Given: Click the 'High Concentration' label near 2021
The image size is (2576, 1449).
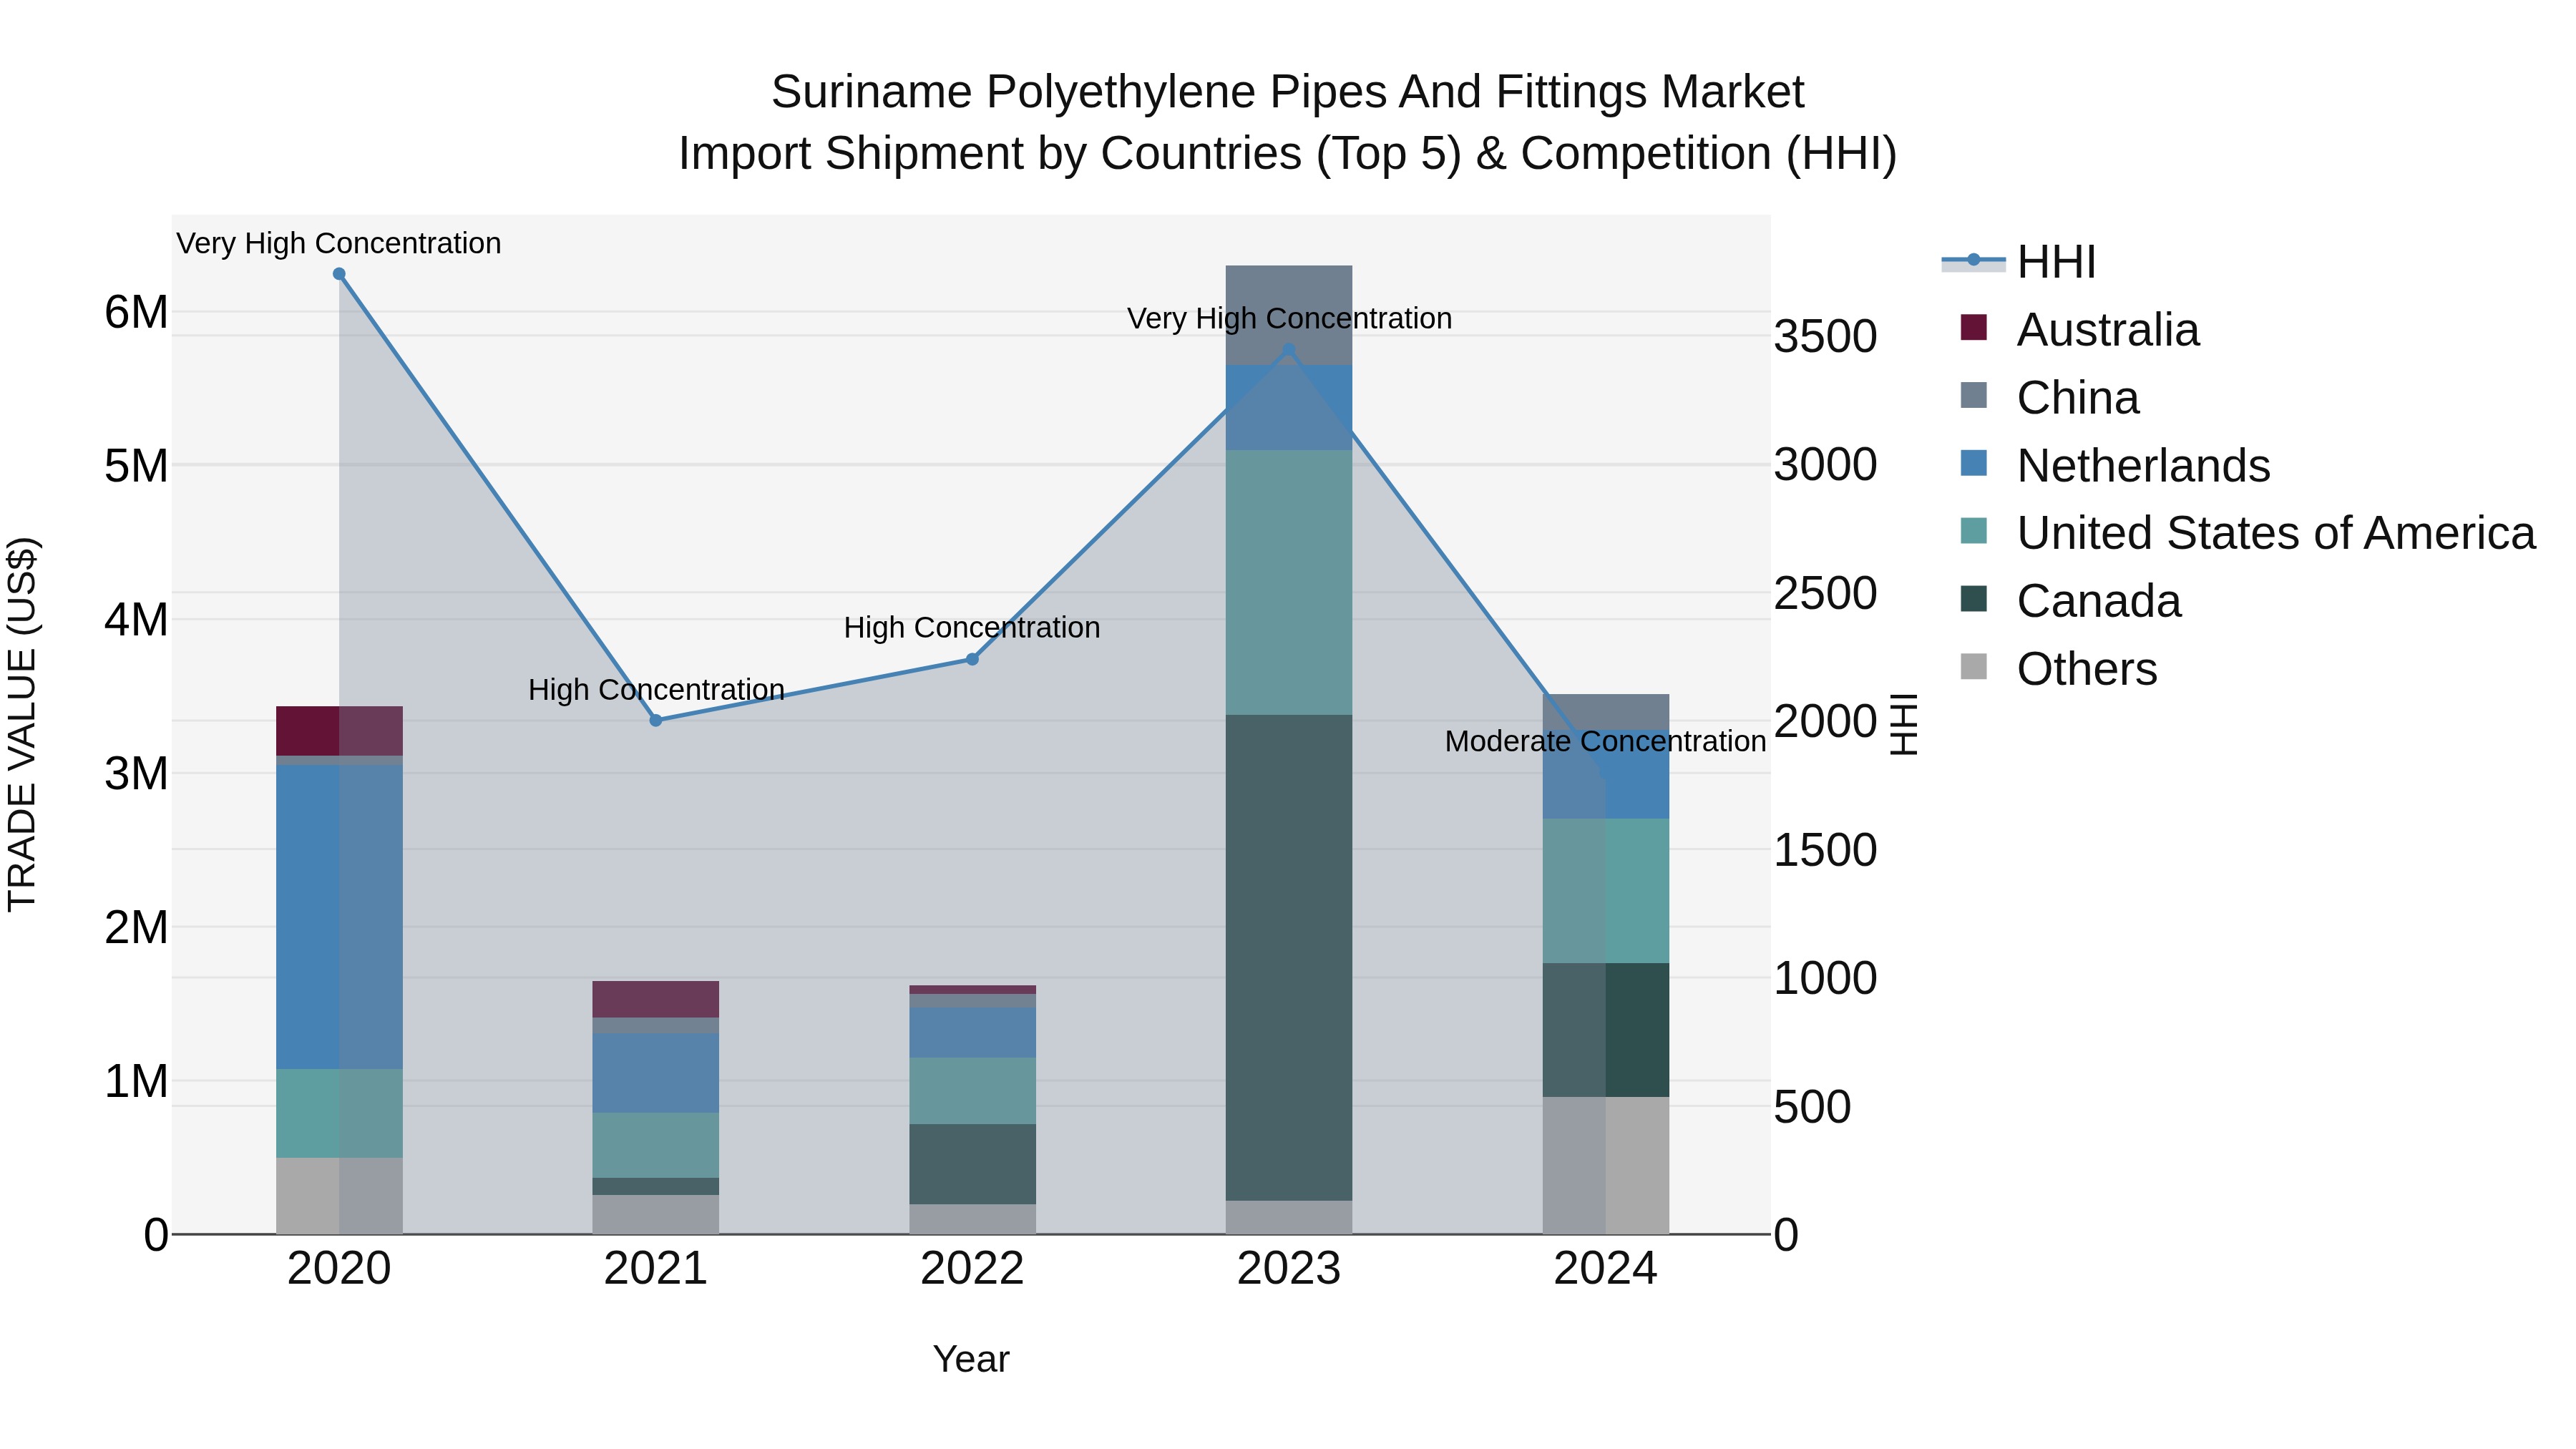Looking at the screenshot, I should [x=656, y=689].
